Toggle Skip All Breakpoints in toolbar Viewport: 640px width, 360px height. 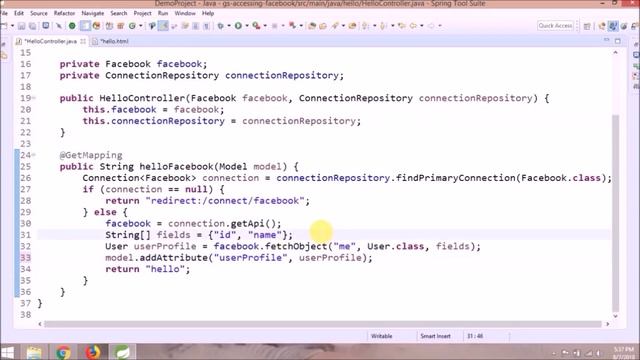[59, 26]
